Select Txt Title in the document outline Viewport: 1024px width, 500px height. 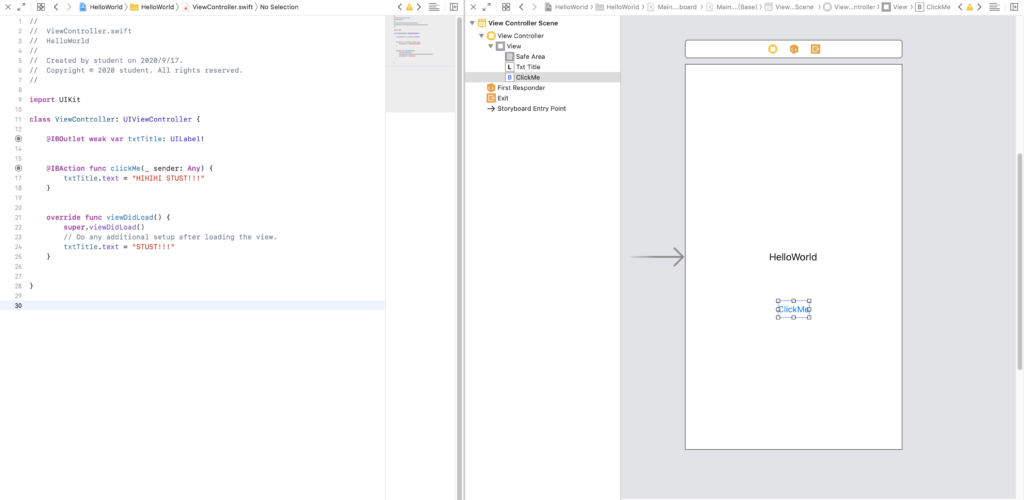click(527, 67)
